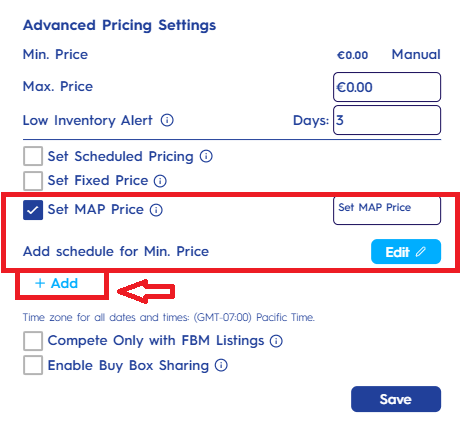Click the plus icon beside Add
This screenshot has height=441, width=464.
coord(40,283)
